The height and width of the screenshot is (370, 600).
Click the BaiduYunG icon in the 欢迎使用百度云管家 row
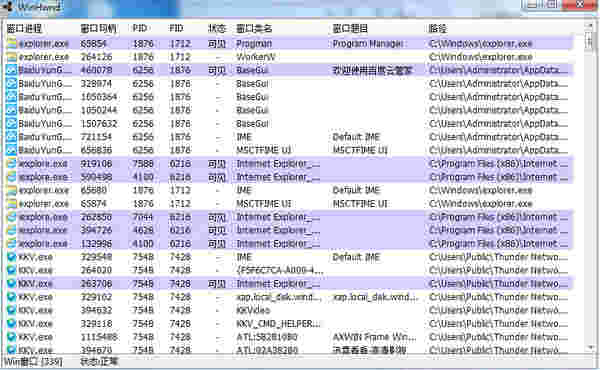point(11,70)
